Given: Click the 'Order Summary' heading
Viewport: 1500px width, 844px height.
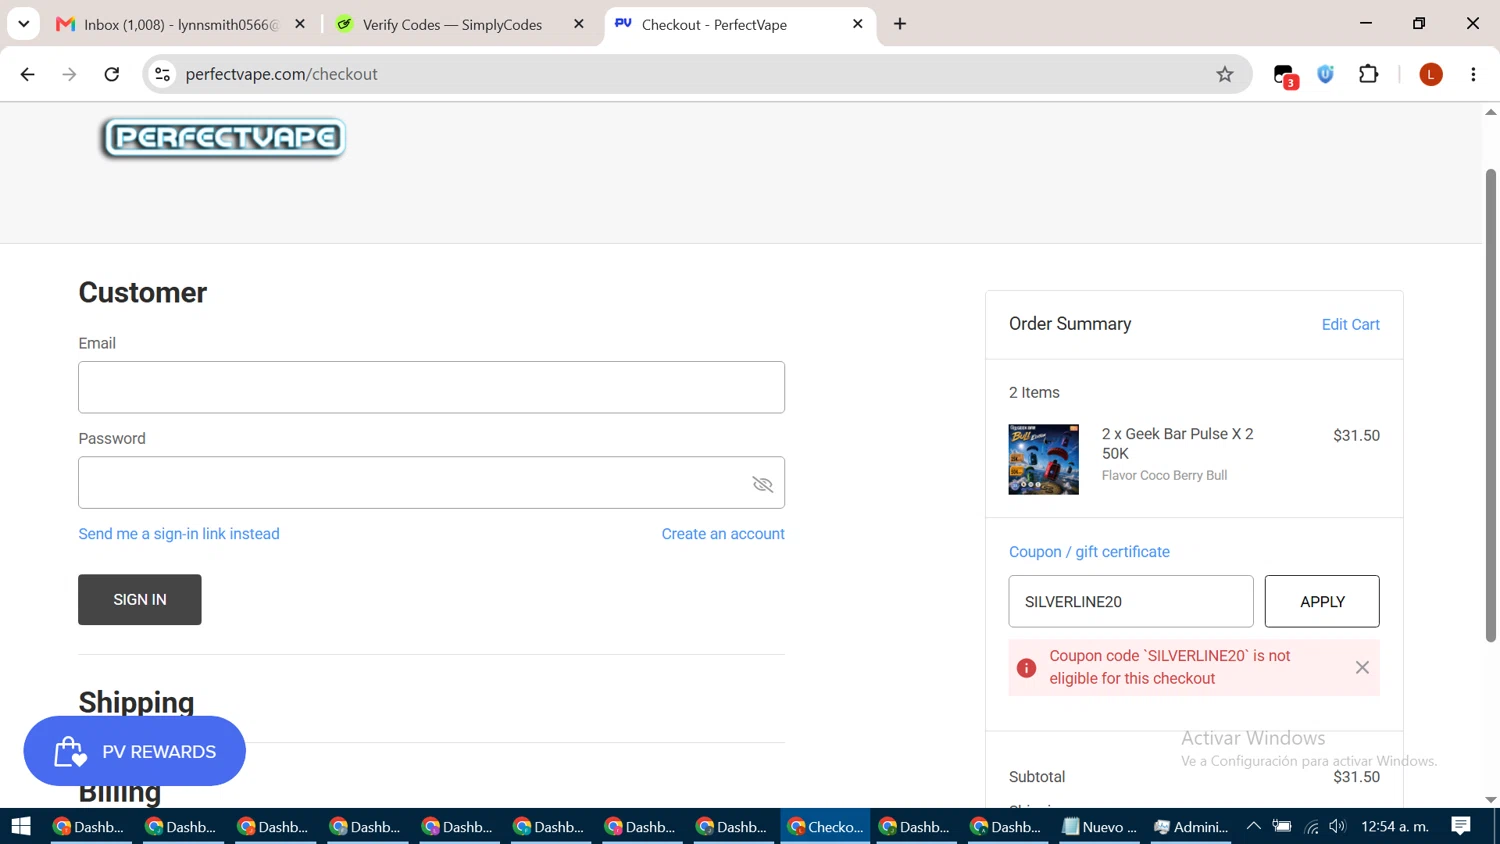Looking at the screenshot, I should tap(1070, 324).
